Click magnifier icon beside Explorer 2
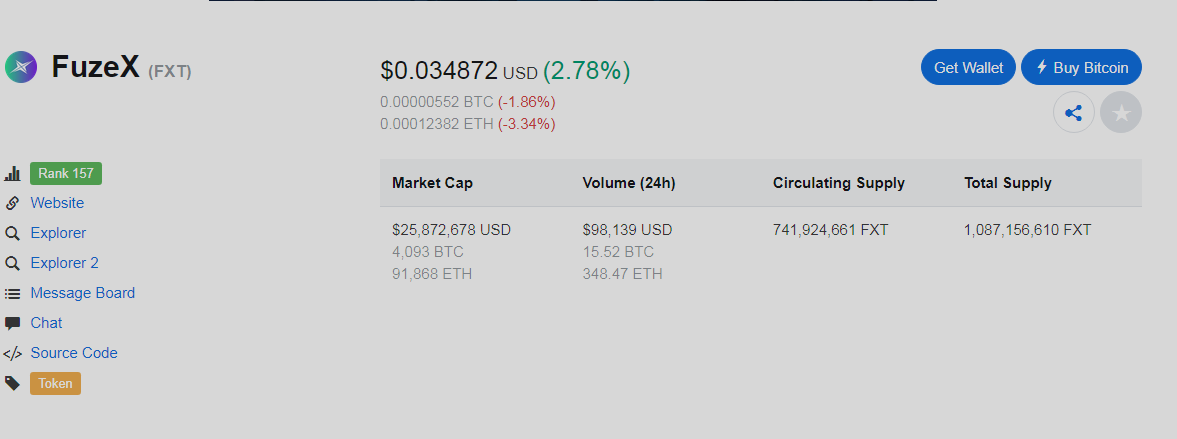This screenshot has height=439, width=1177. point(13,263)
